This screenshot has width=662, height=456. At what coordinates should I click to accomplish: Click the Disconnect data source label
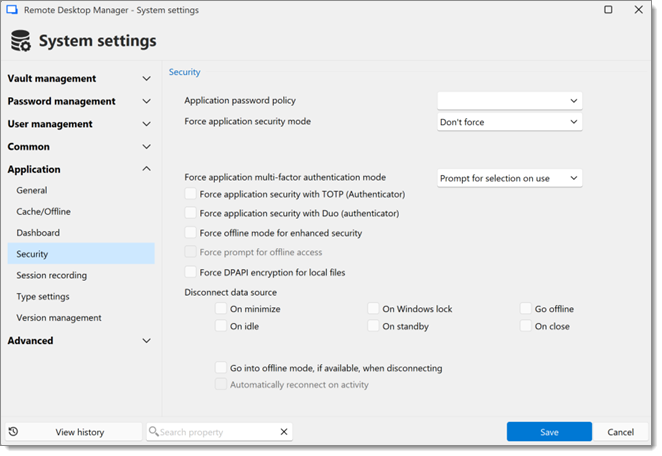(x=231, y=292)
